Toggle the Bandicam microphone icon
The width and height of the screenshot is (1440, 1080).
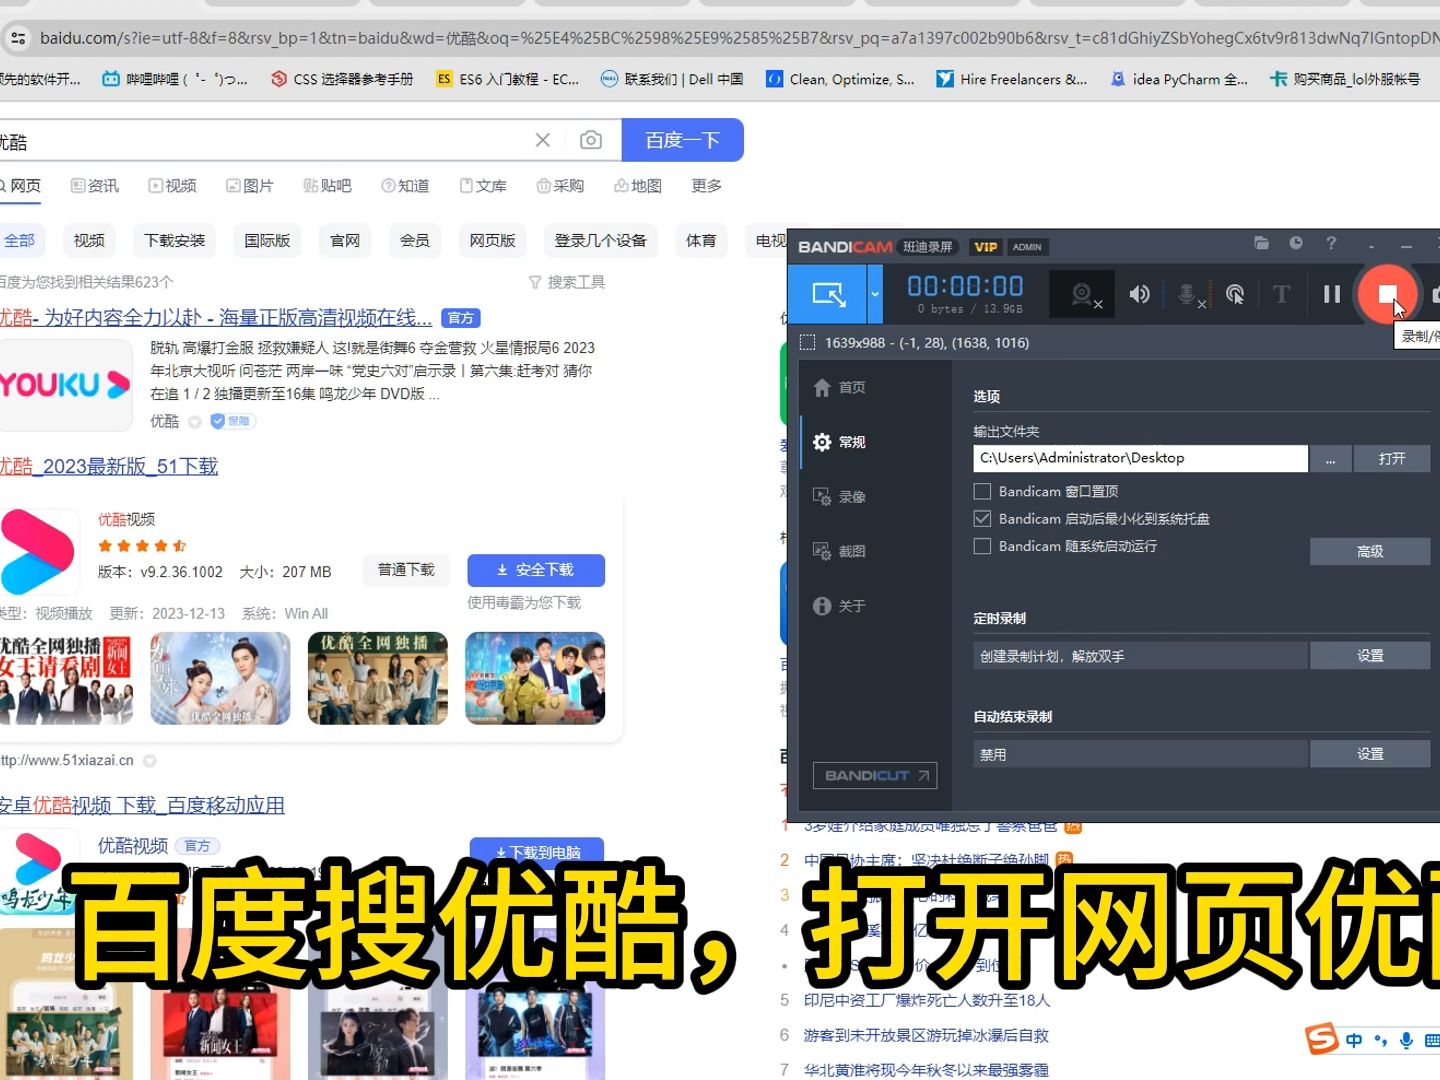point(1187,294)
